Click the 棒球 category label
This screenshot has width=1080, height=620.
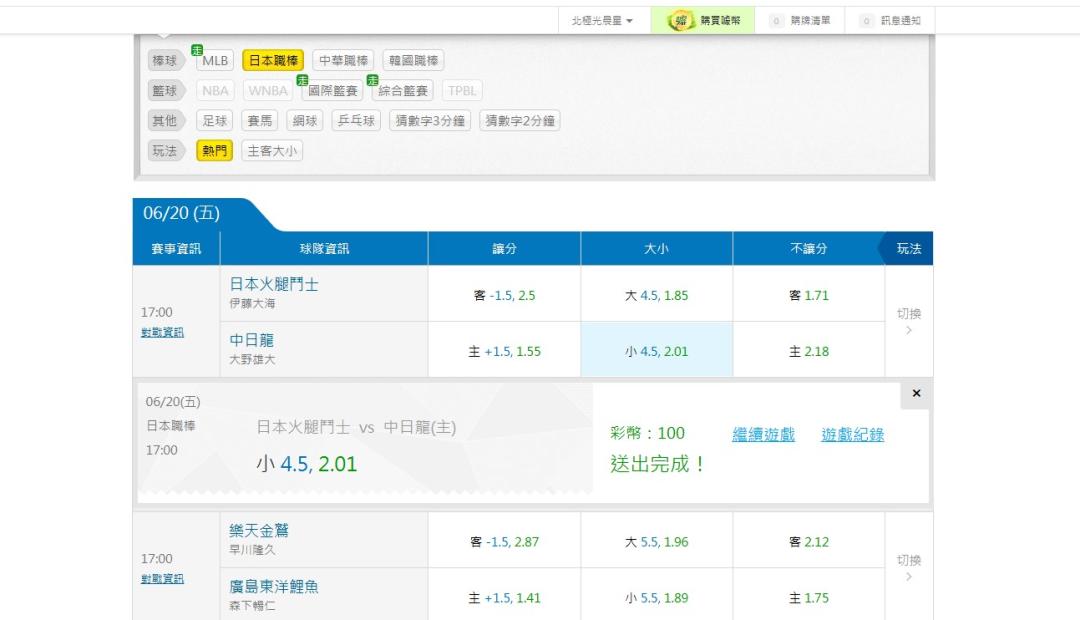coord(165,61)
